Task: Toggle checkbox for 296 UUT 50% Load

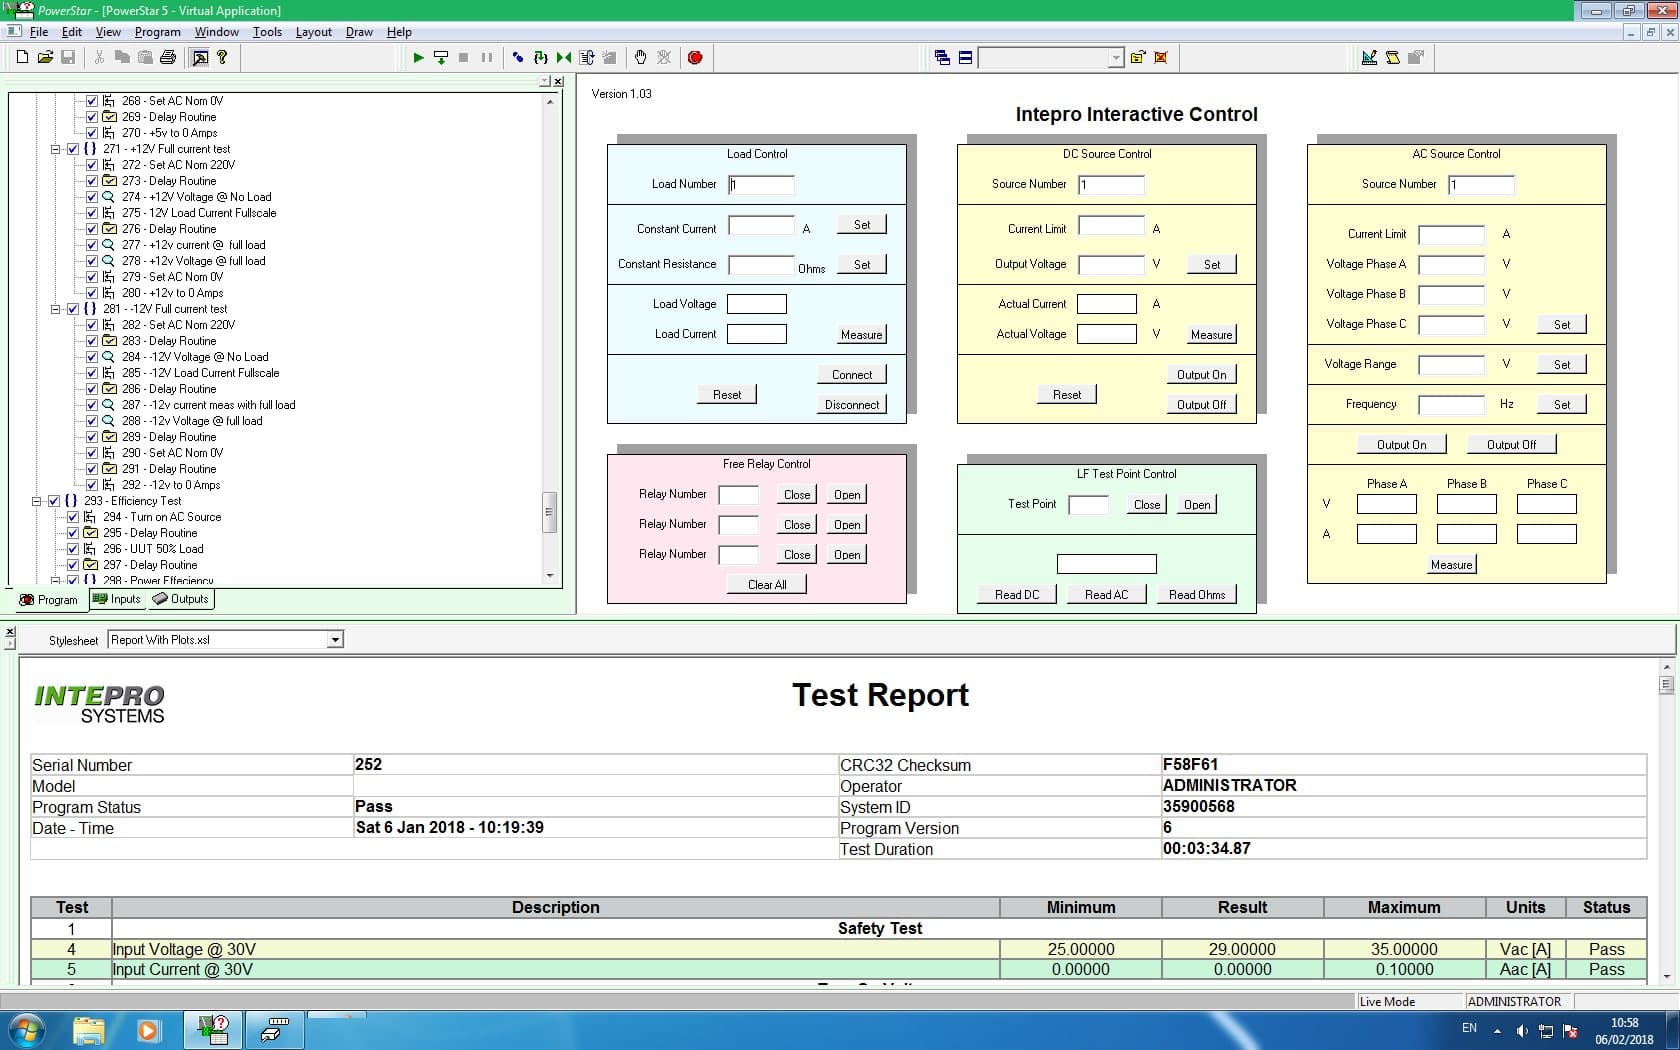Action: click(x=73, y=549)
